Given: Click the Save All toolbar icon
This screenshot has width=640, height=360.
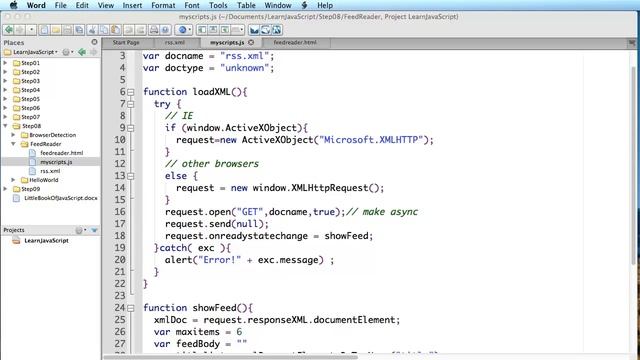Looking at the screenshot, I should (80, 30).
